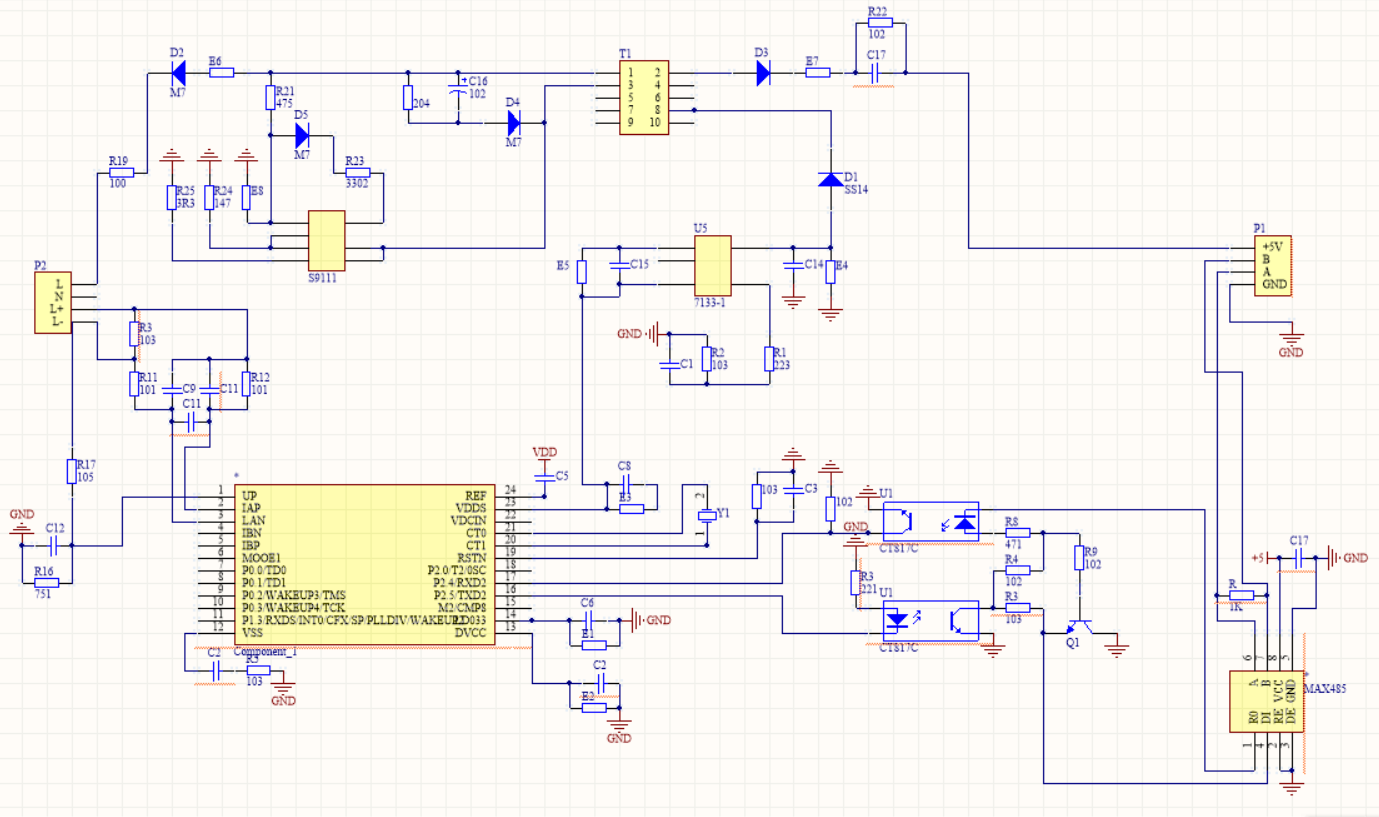The height and width of the screenshot is (817, 1379).
Task: Pick resistor R22 symbol
Action: [x=880, y=22]
